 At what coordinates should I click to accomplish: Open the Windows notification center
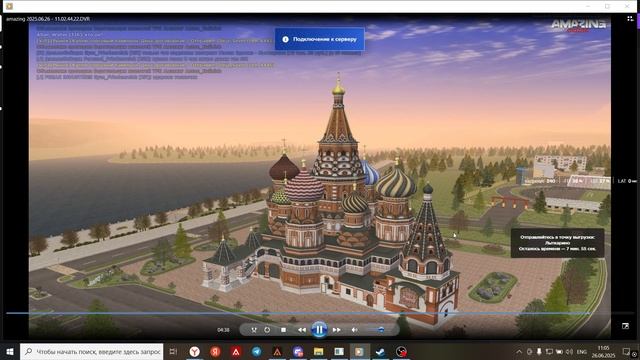tap(627, 351)
